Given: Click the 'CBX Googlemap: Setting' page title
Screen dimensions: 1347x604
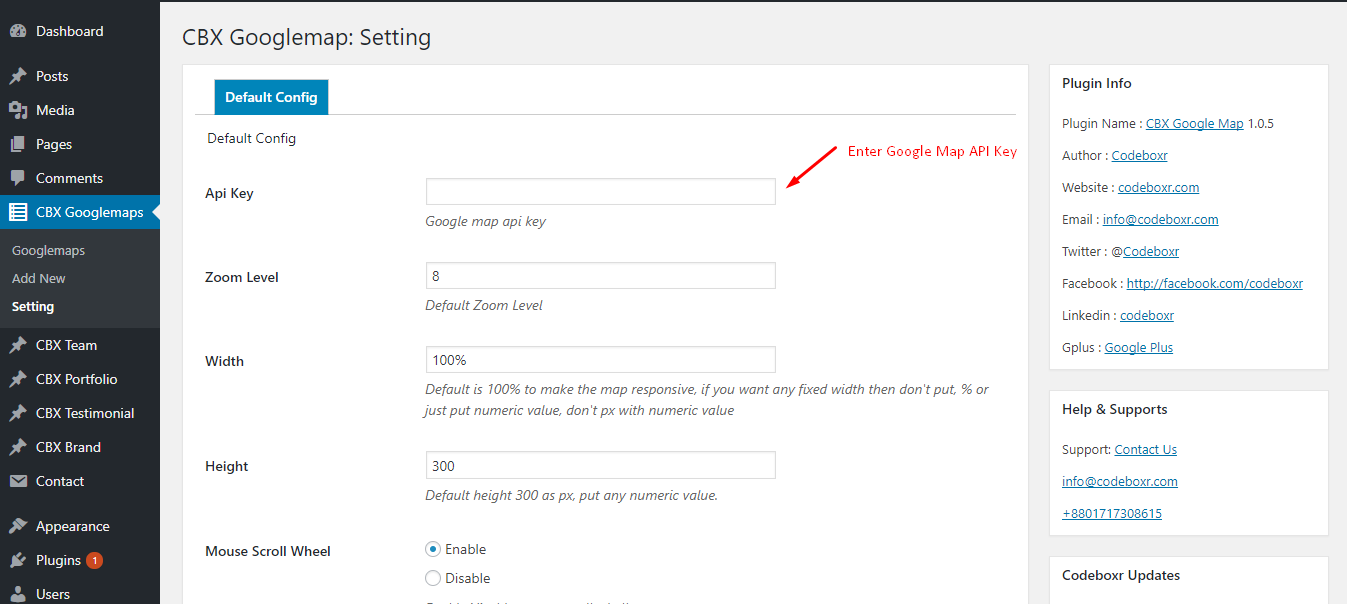Looking at the screenshot, I should [x=306, y=38].
